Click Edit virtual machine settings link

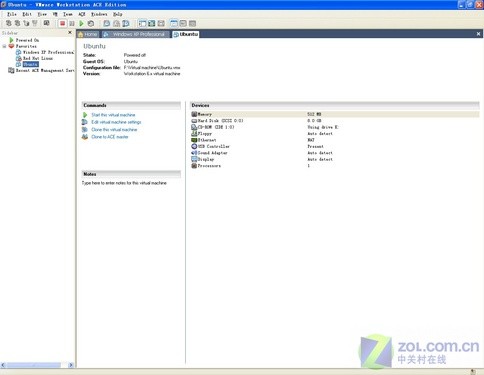click(116, 122)
